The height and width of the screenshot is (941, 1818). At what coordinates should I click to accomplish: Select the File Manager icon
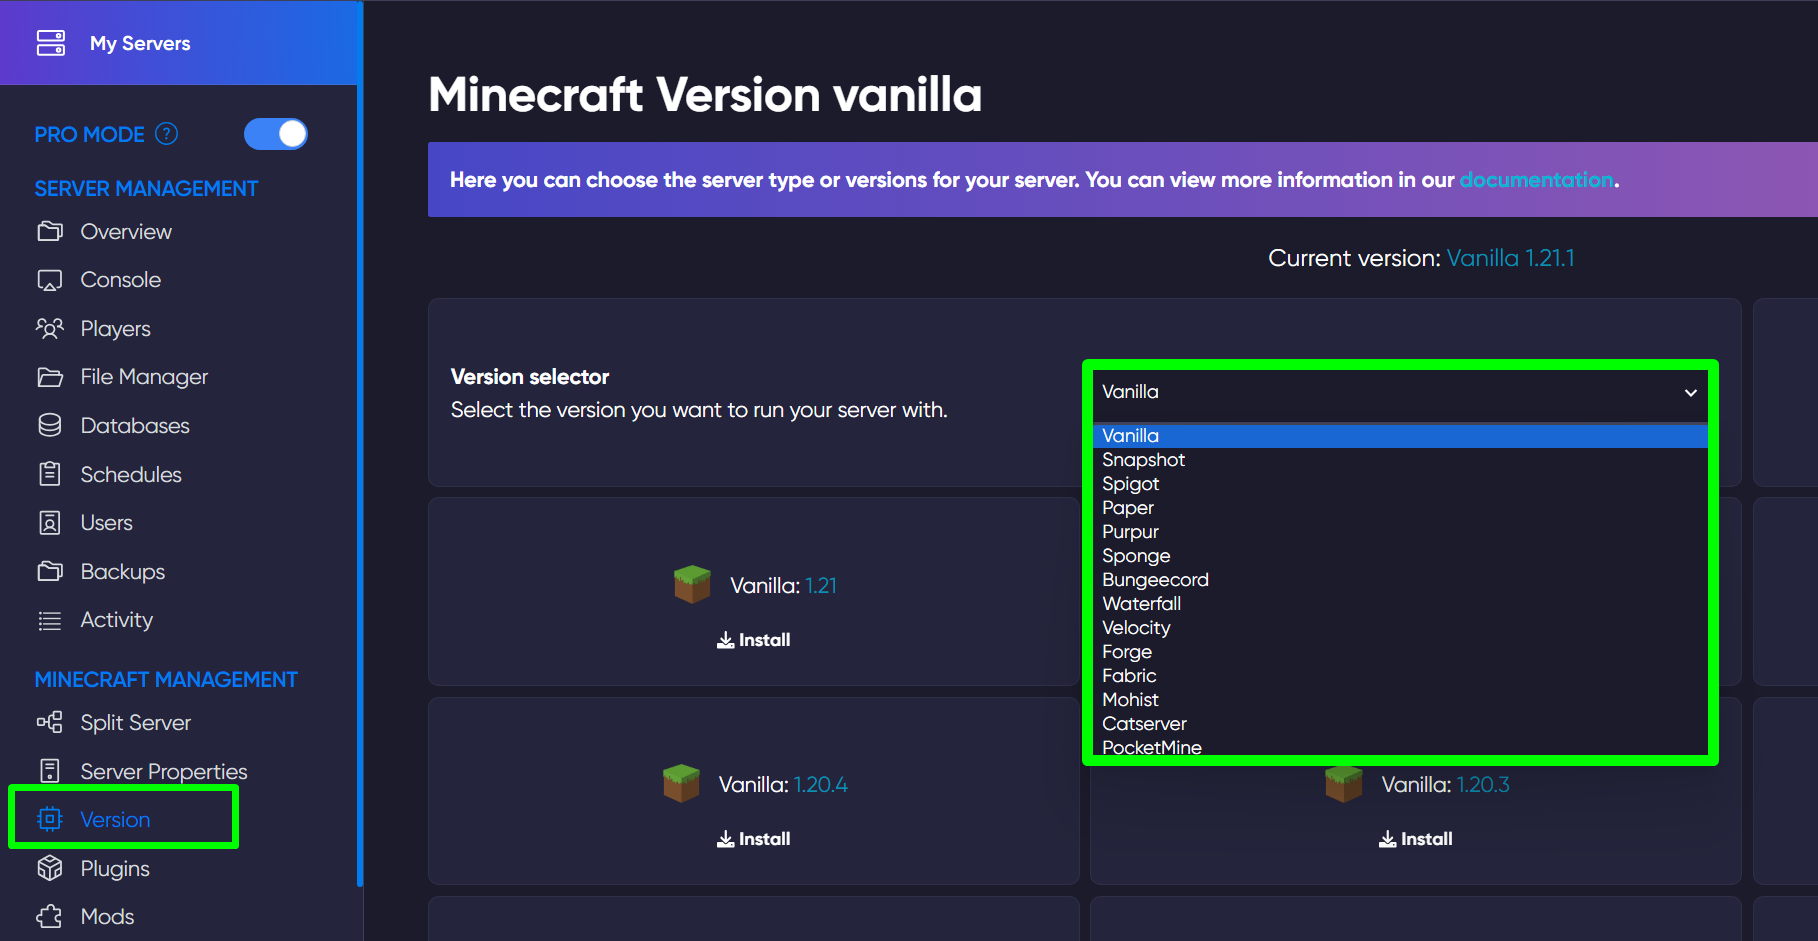(x=50, y=376)
